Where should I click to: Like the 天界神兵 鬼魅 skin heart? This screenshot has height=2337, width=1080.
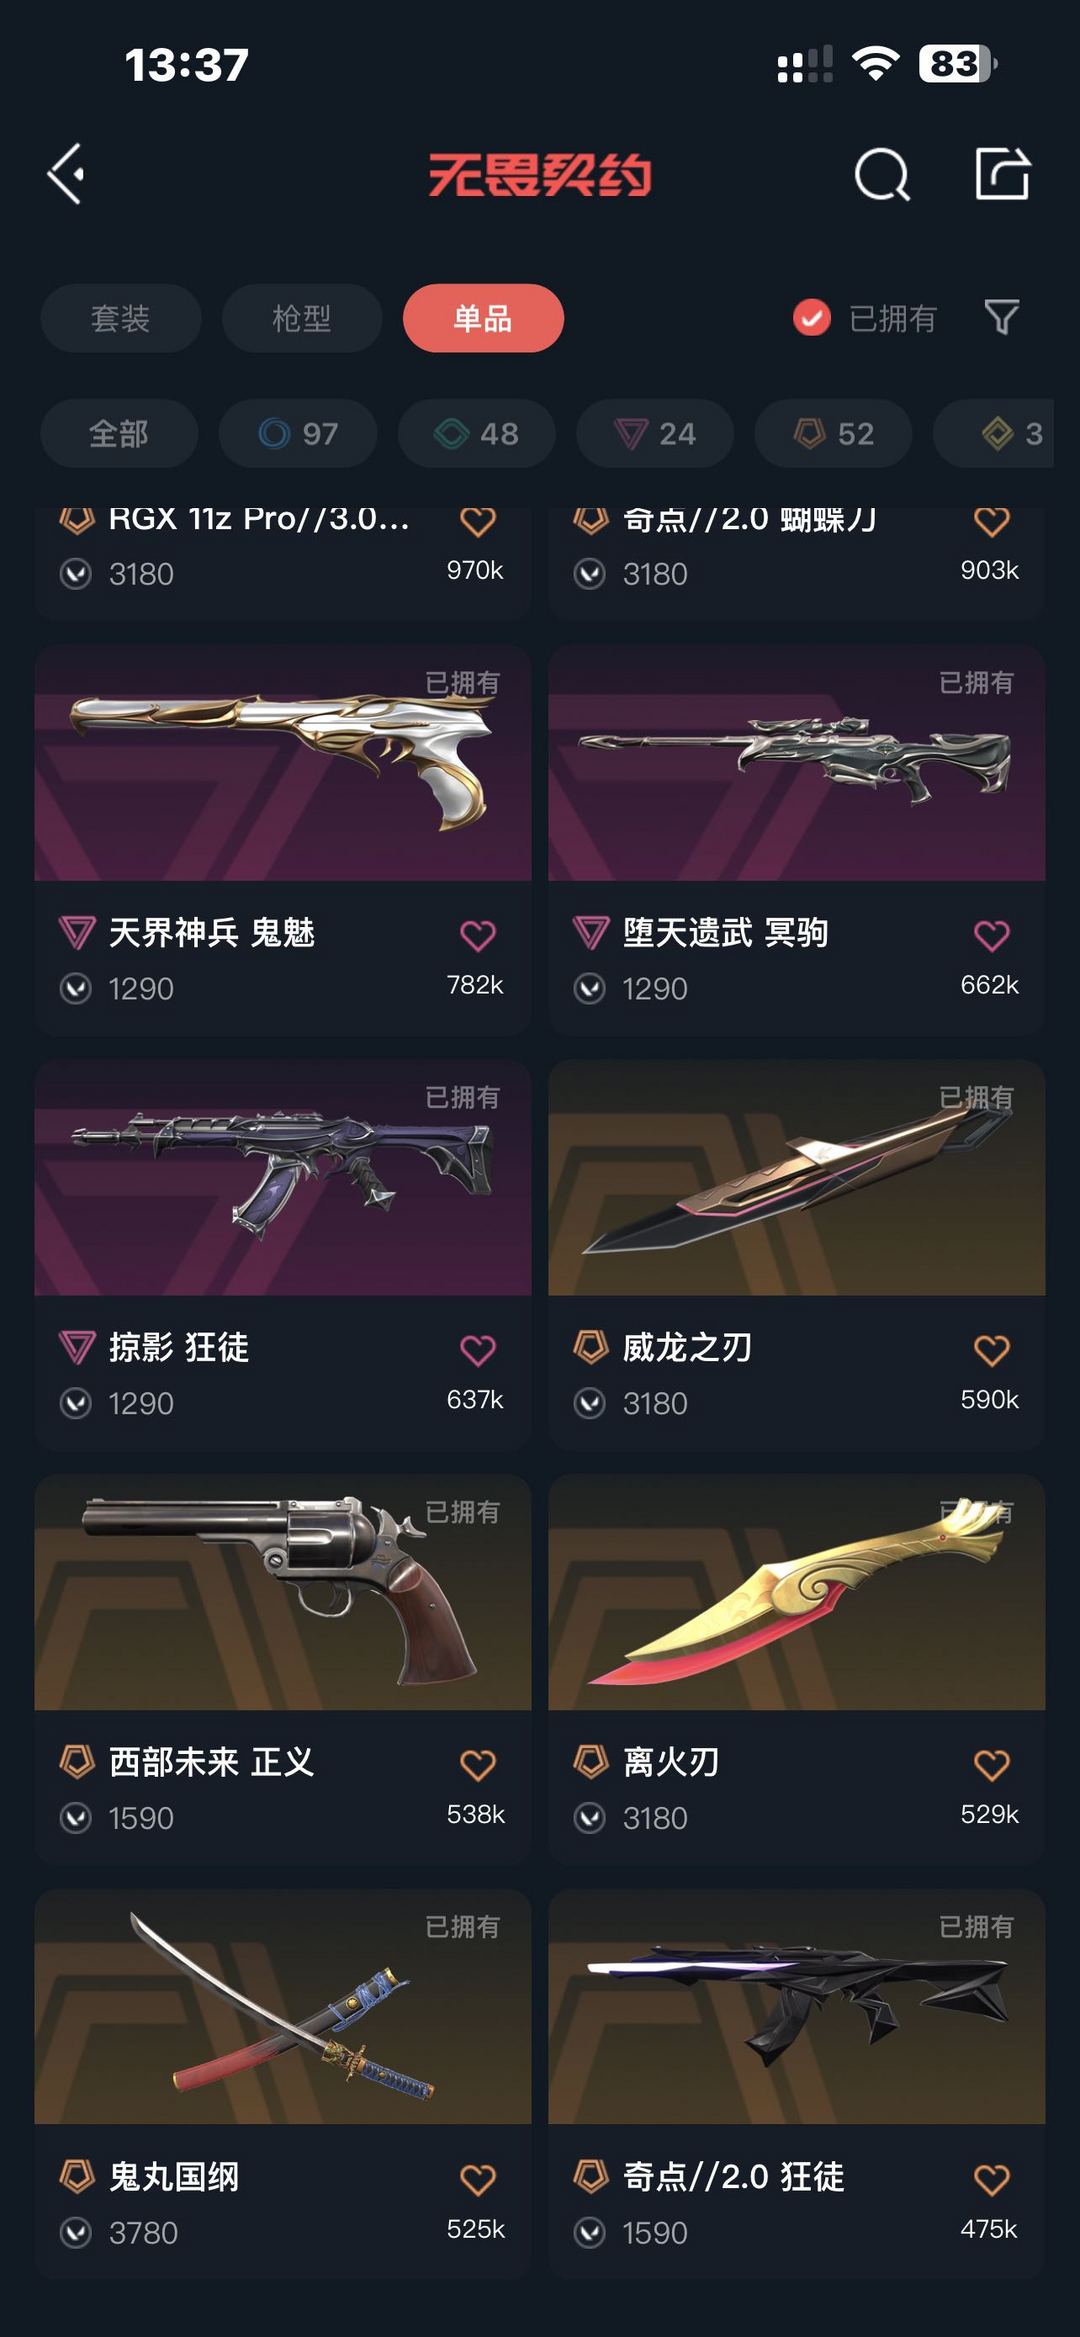477,936
